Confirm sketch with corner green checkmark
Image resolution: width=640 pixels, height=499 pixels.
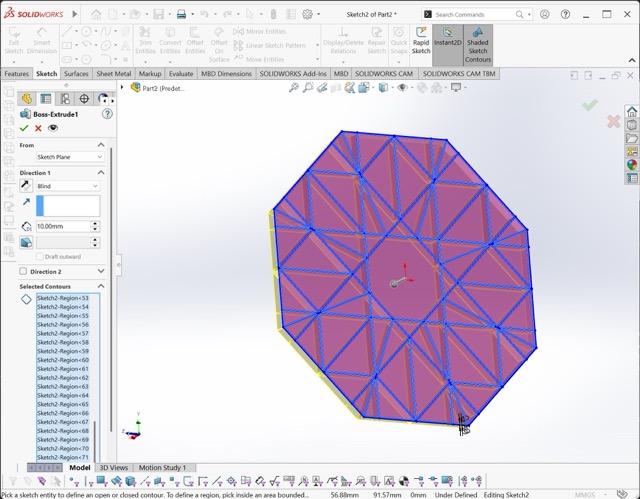click(x=590, y=105)
